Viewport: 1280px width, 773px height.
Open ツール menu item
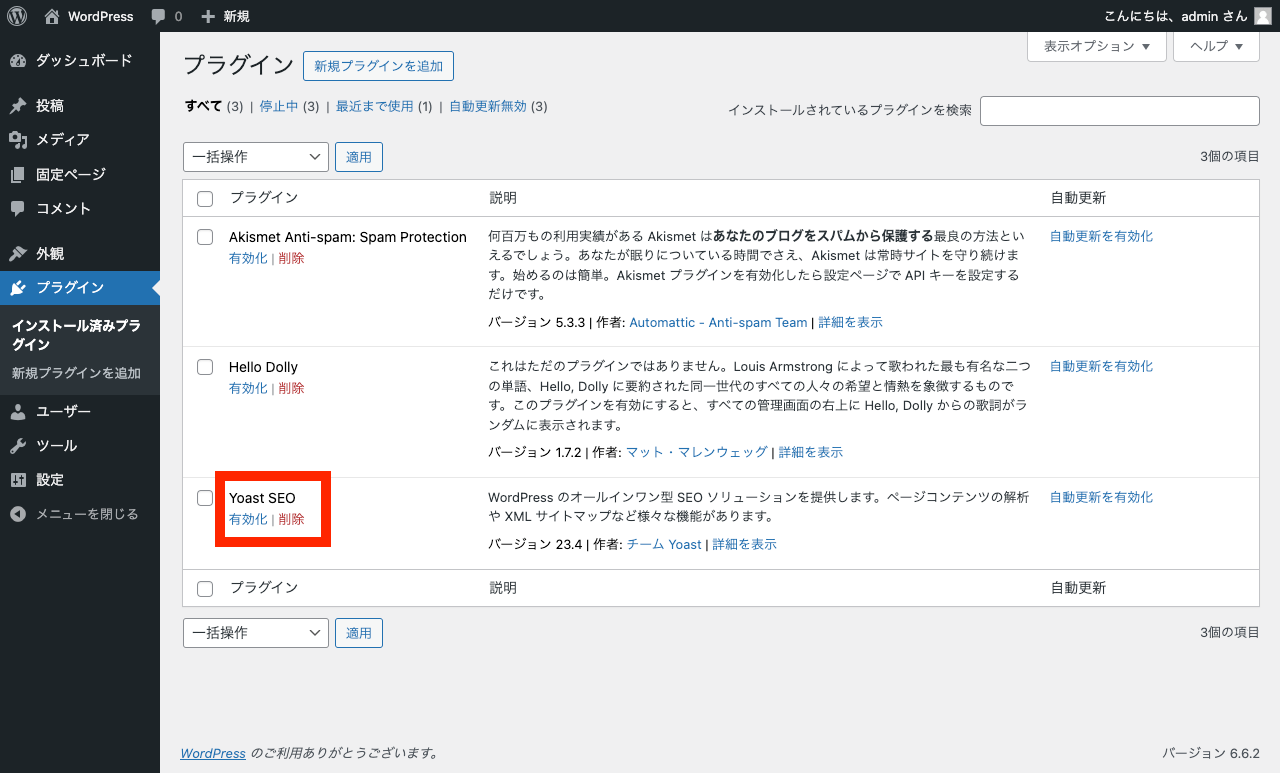(x=57, y=446)
